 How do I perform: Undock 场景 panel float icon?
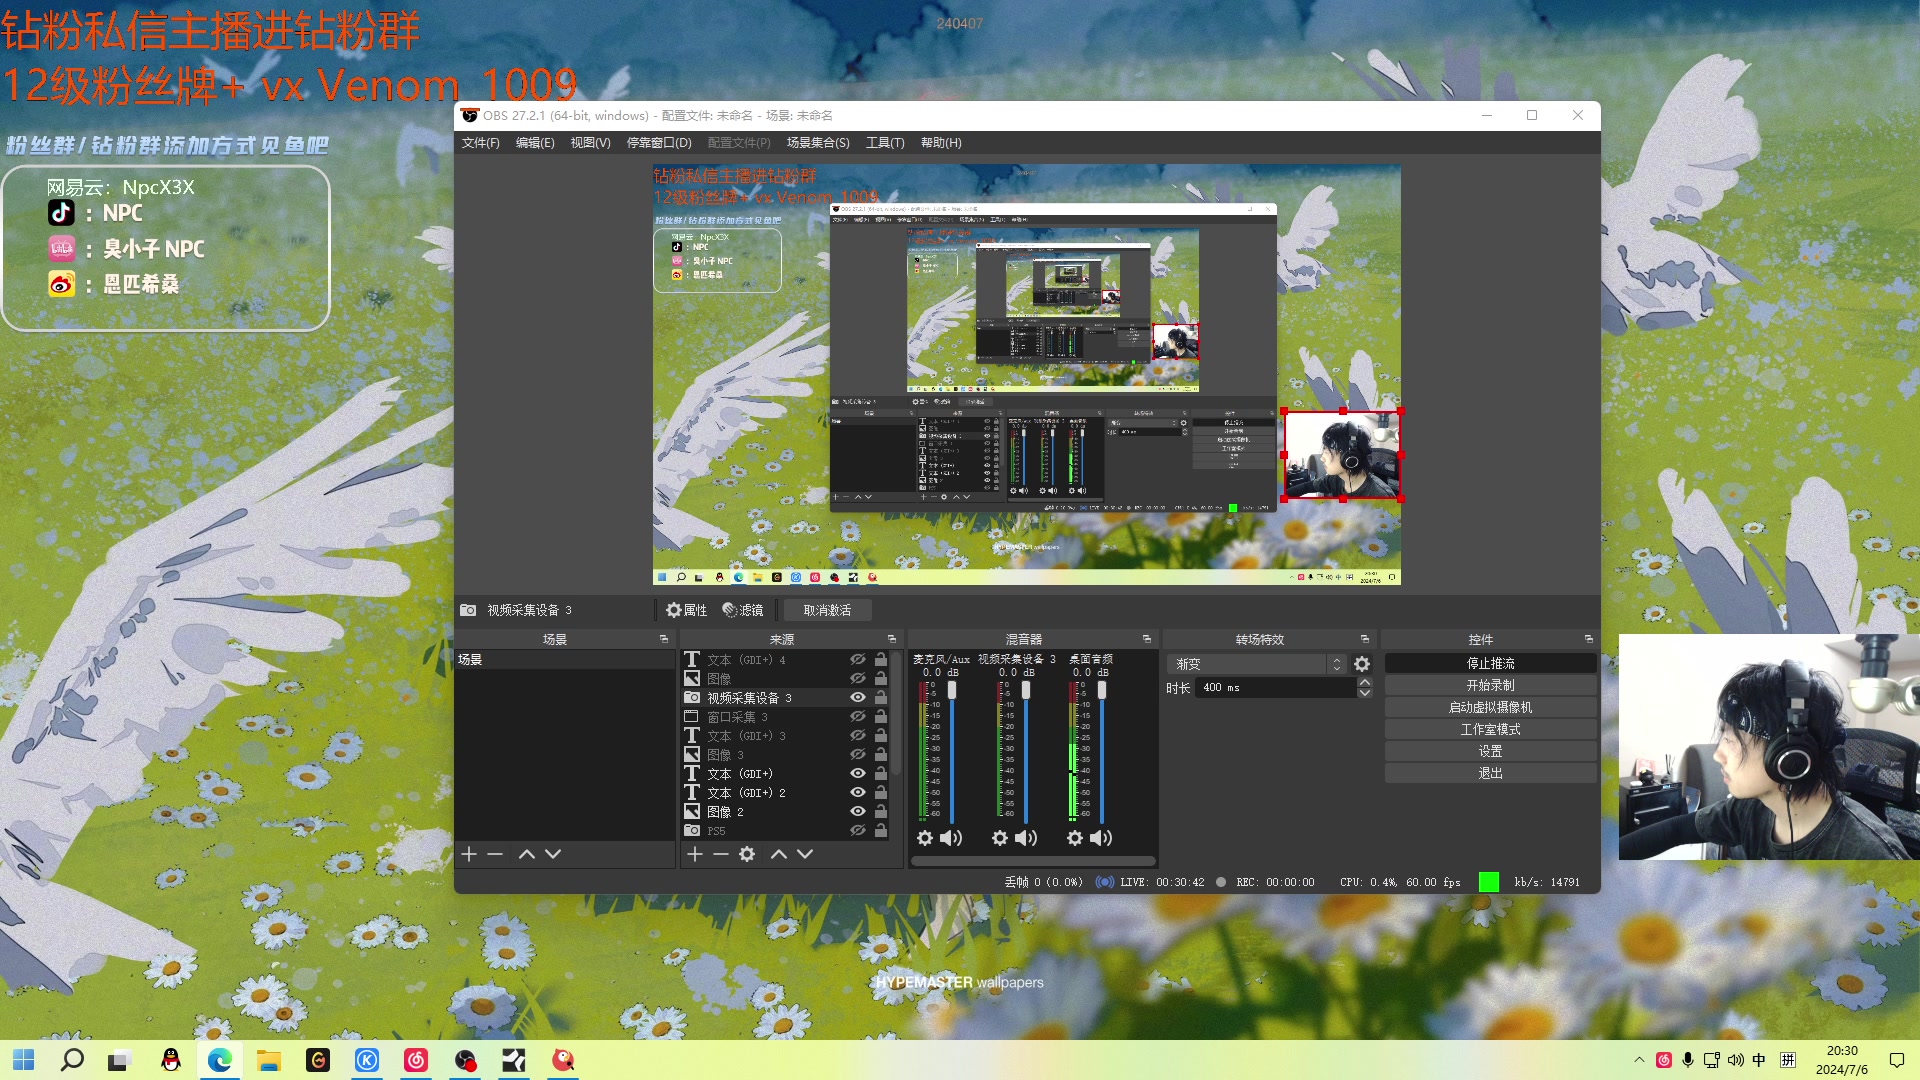tap(663, 639)
